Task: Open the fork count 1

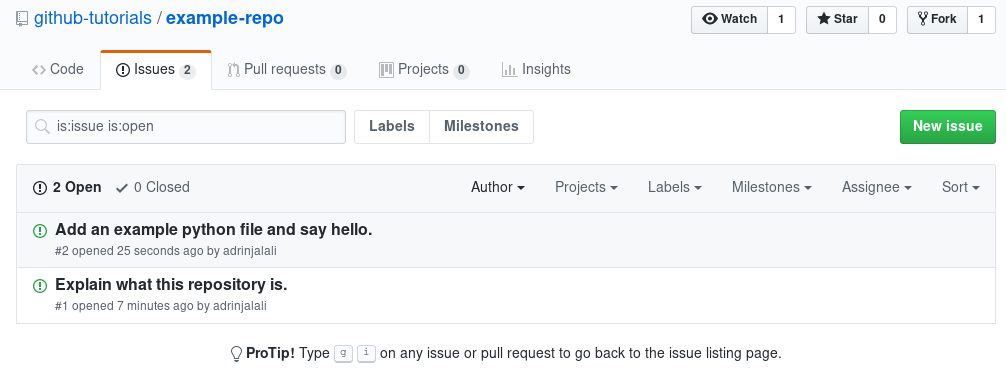Action: [x=981, y=19]
